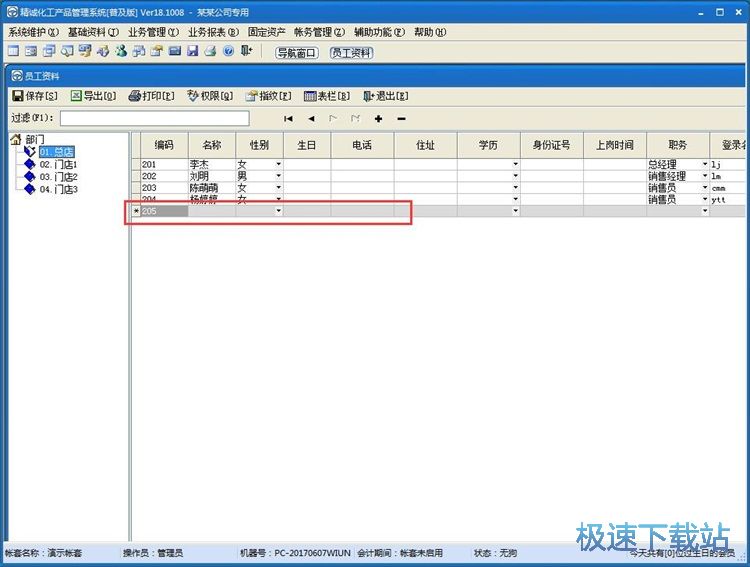The image size is (750, 567).
Task: Open 学历 dropdown for employee 202
Action: (515, 176)
